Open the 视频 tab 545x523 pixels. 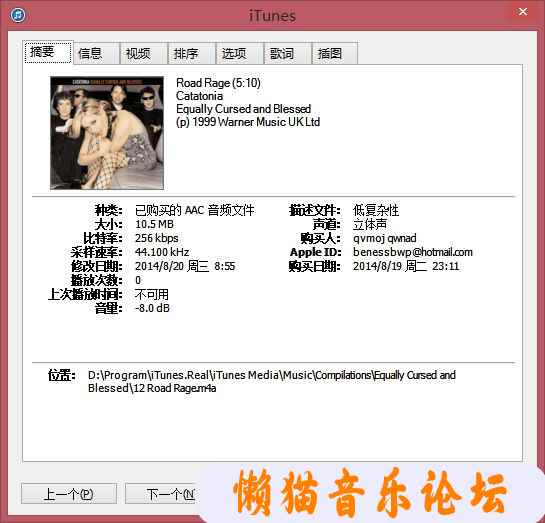pyautogui.click(x=144, y=54)
